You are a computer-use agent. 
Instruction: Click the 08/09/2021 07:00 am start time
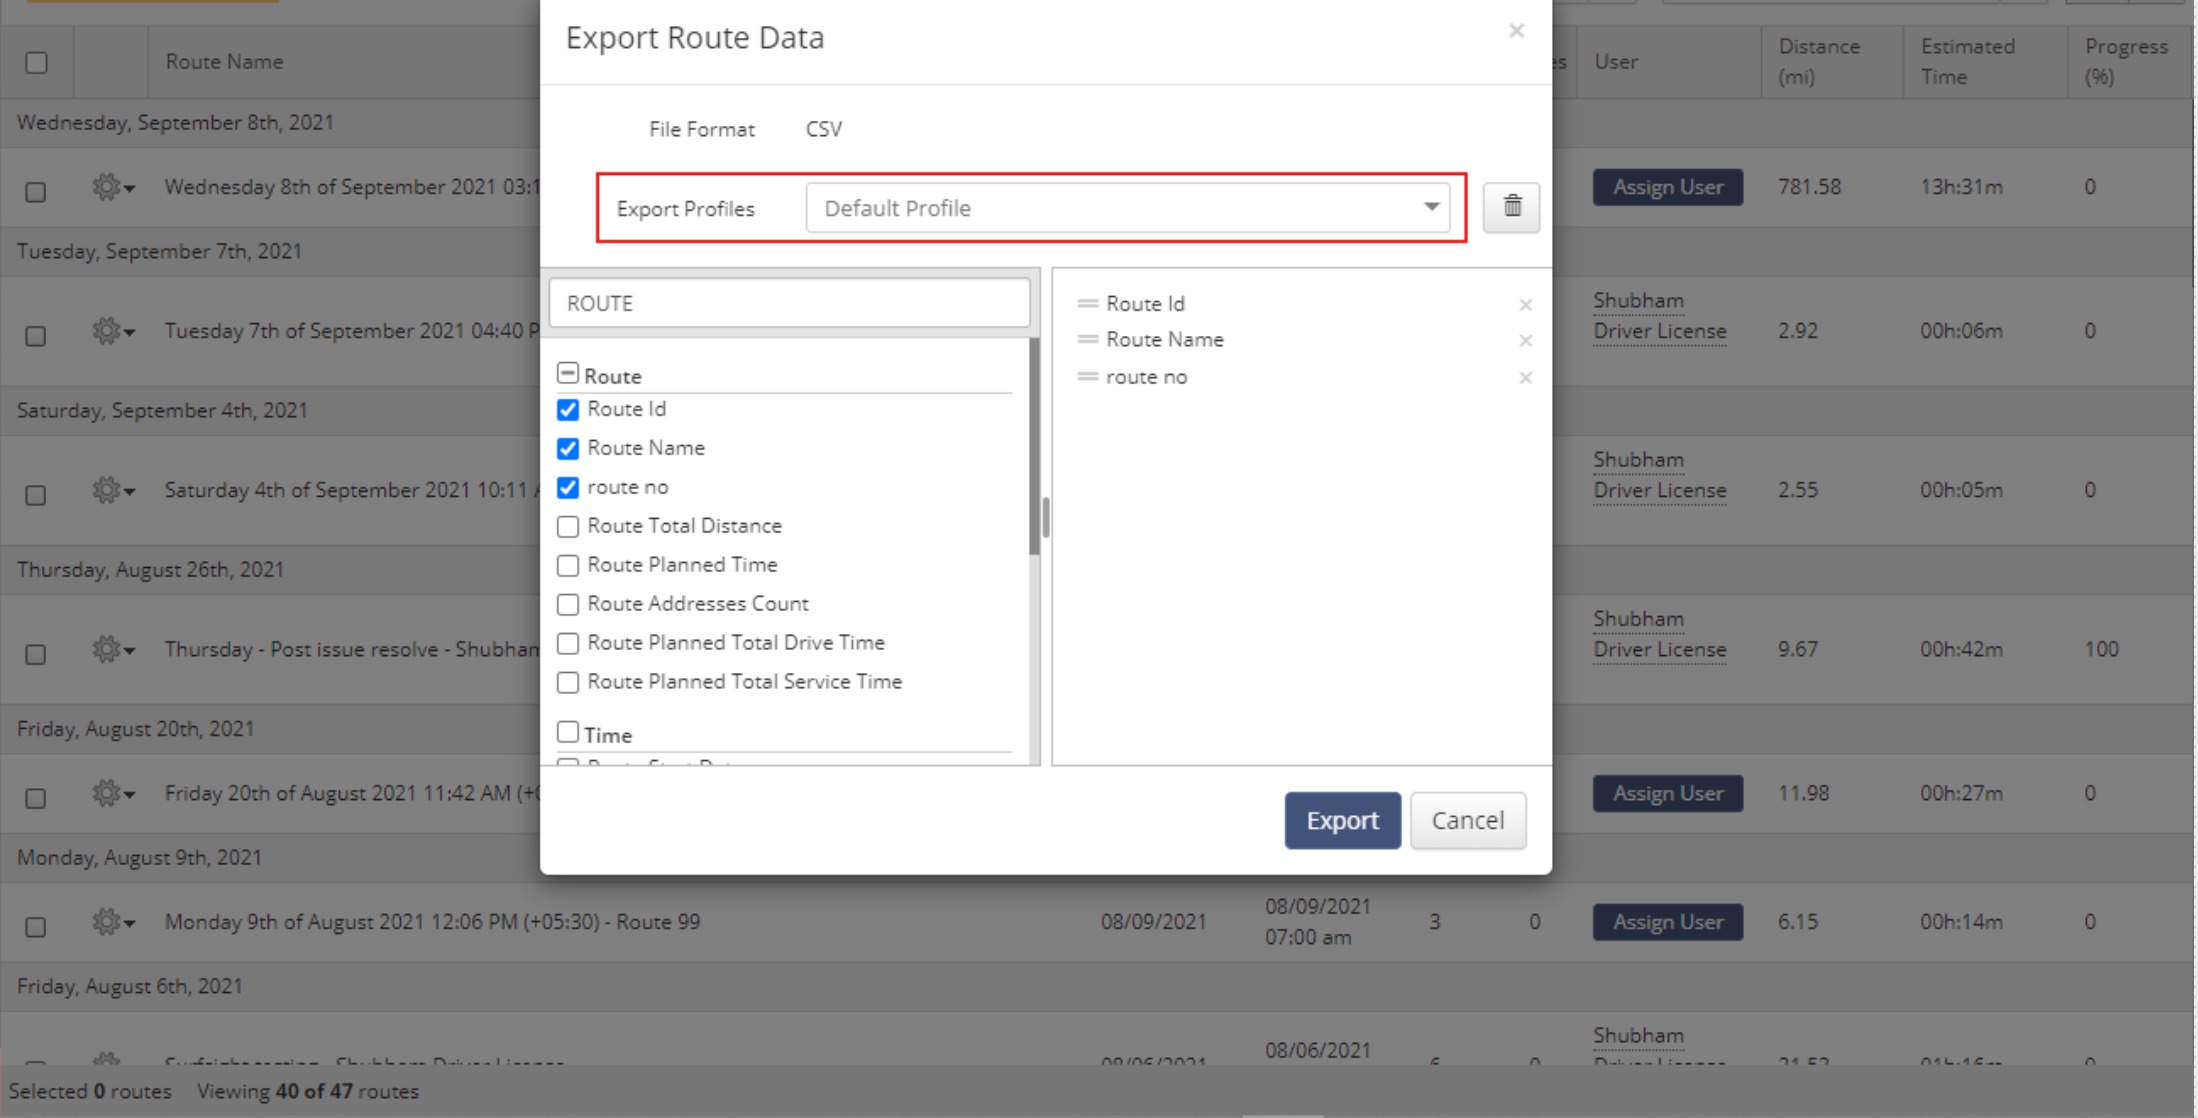[1317, 921]
